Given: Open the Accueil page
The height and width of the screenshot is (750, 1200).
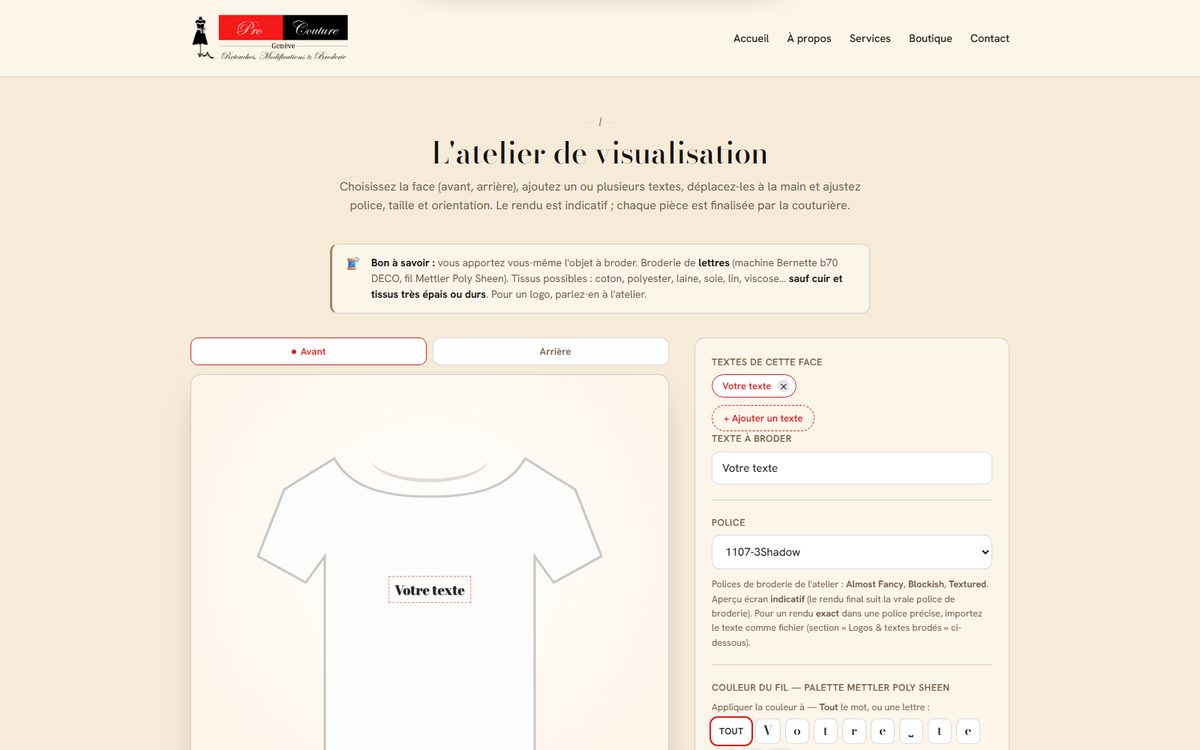Looking at the screenshot, I should point(751,38).
